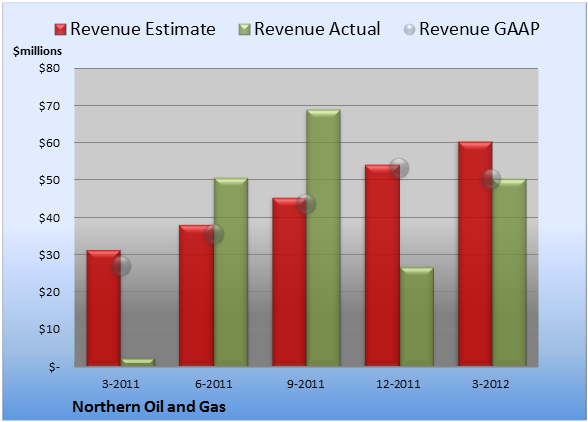This screenshot has width=588, height=422.
Task: Select the tallest green actual bar for 9-2011
Action: 324,238
